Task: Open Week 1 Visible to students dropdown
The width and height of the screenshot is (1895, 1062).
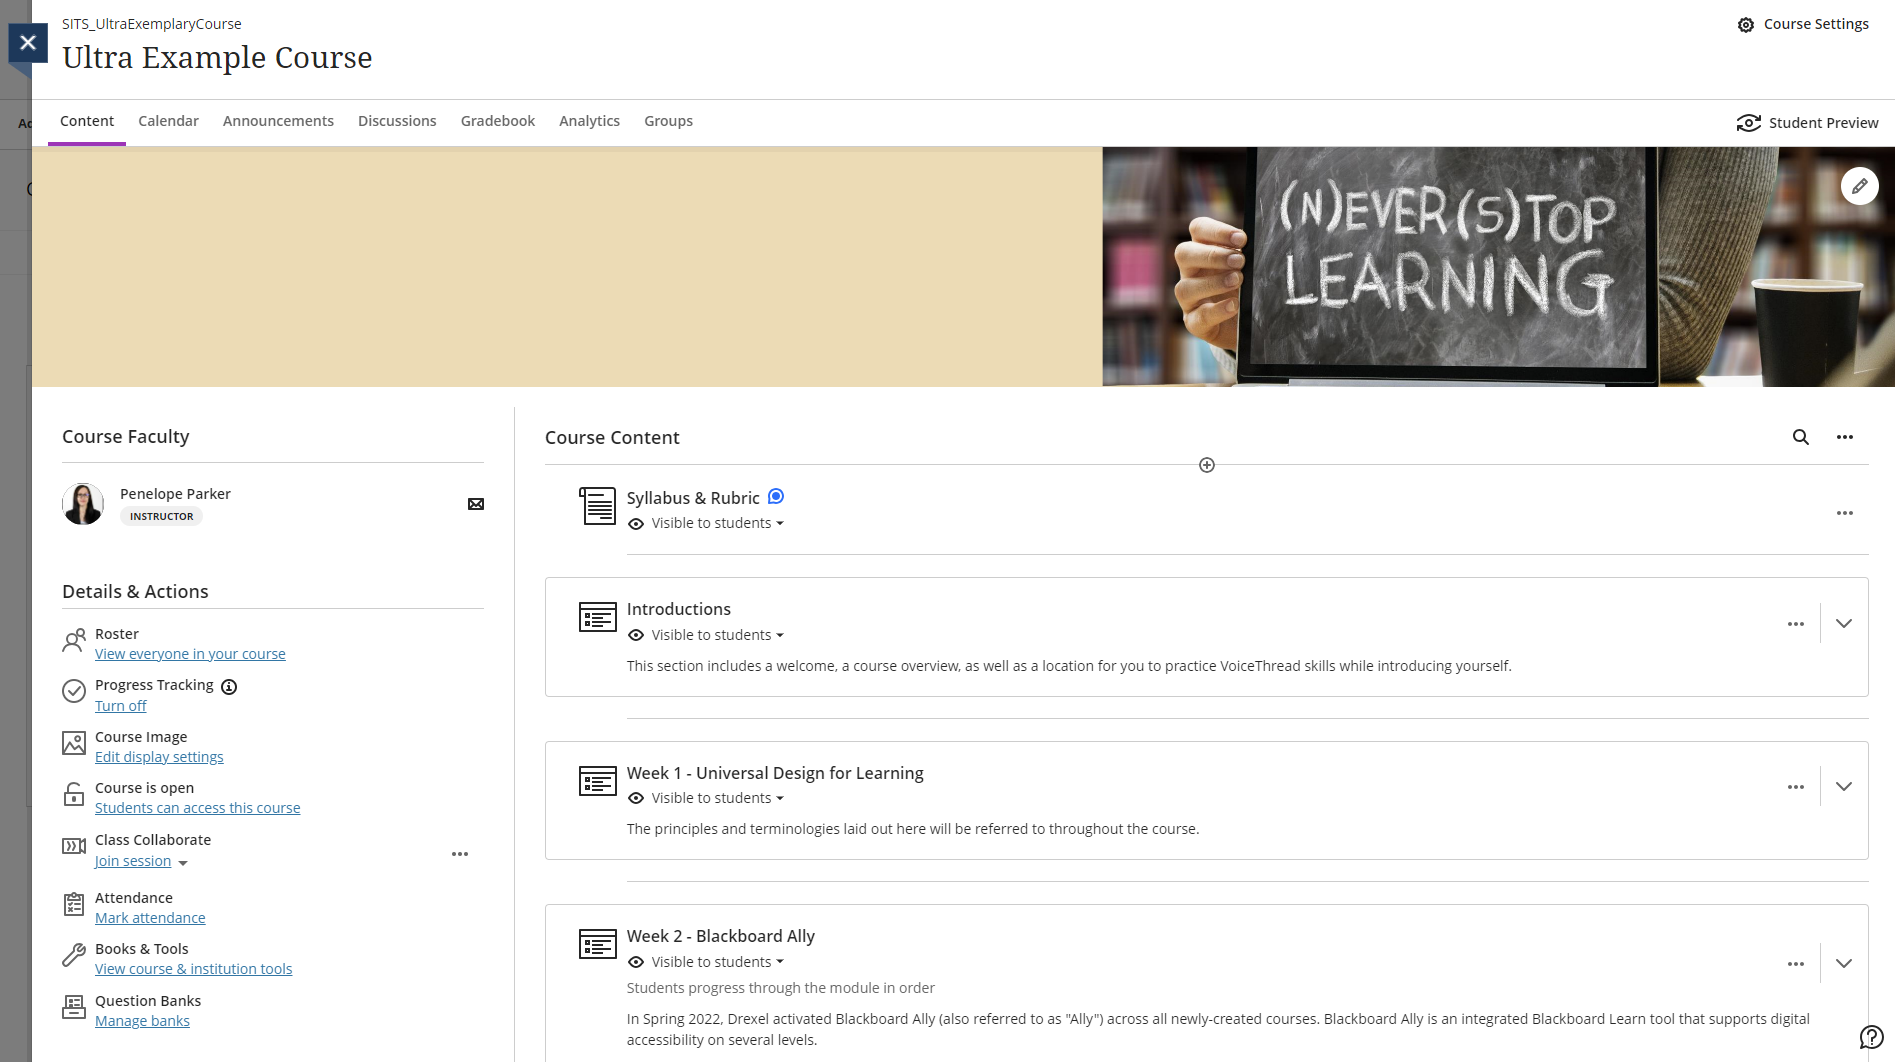Action: point(717,798)
